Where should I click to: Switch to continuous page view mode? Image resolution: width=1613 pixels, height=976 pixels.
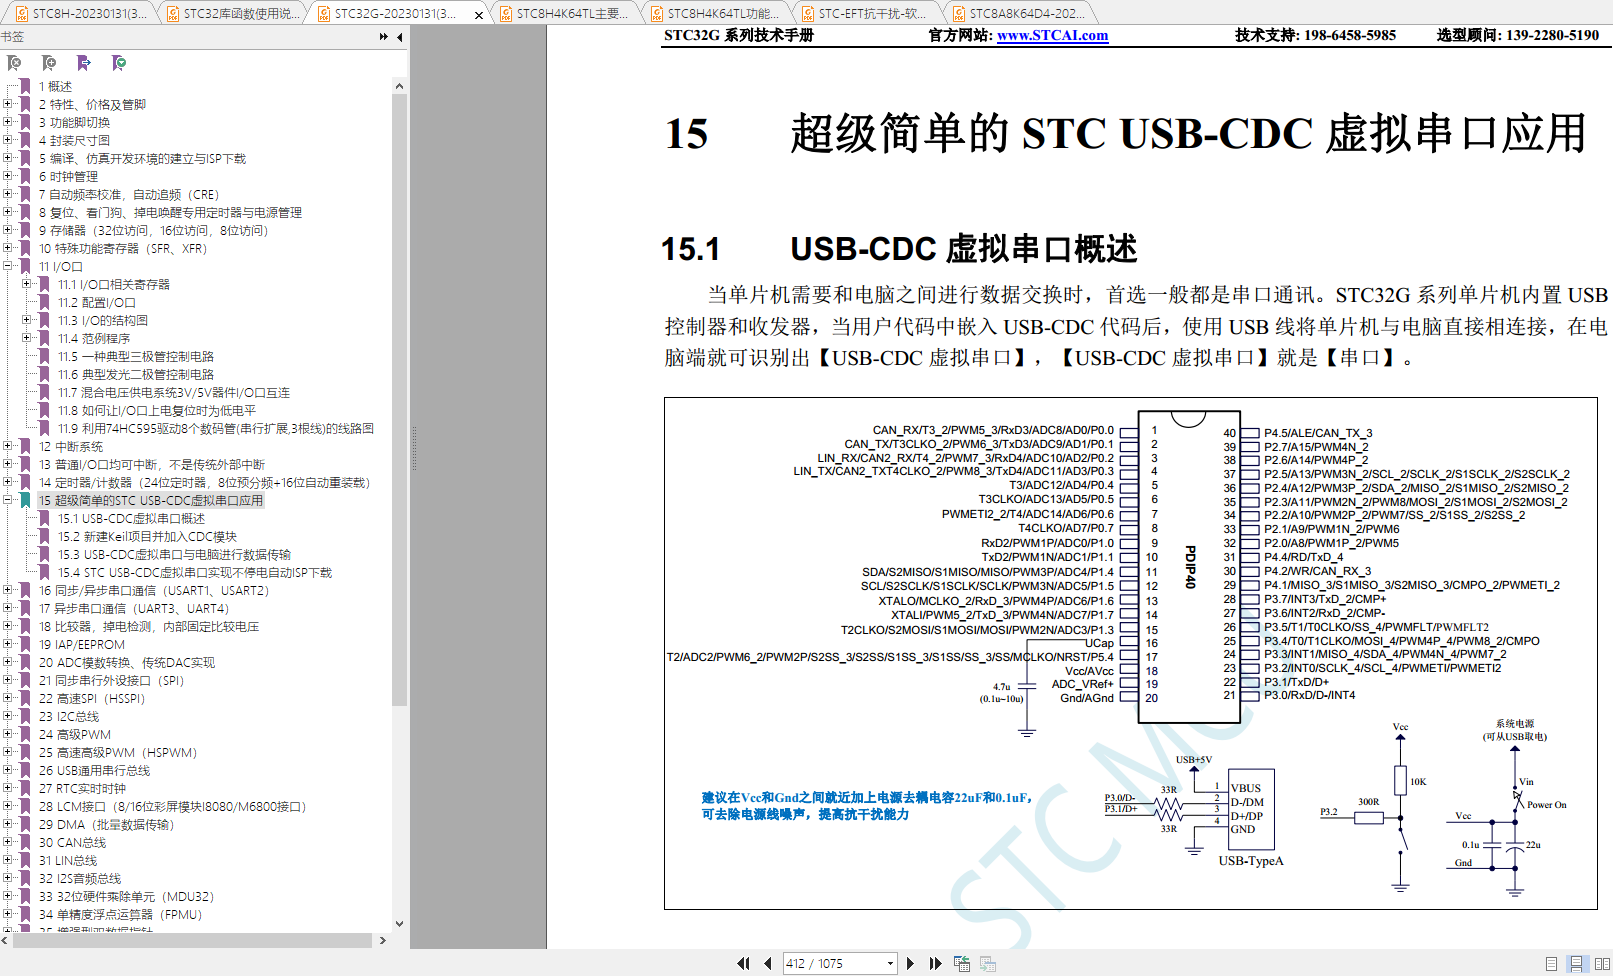click(1576, 964)
